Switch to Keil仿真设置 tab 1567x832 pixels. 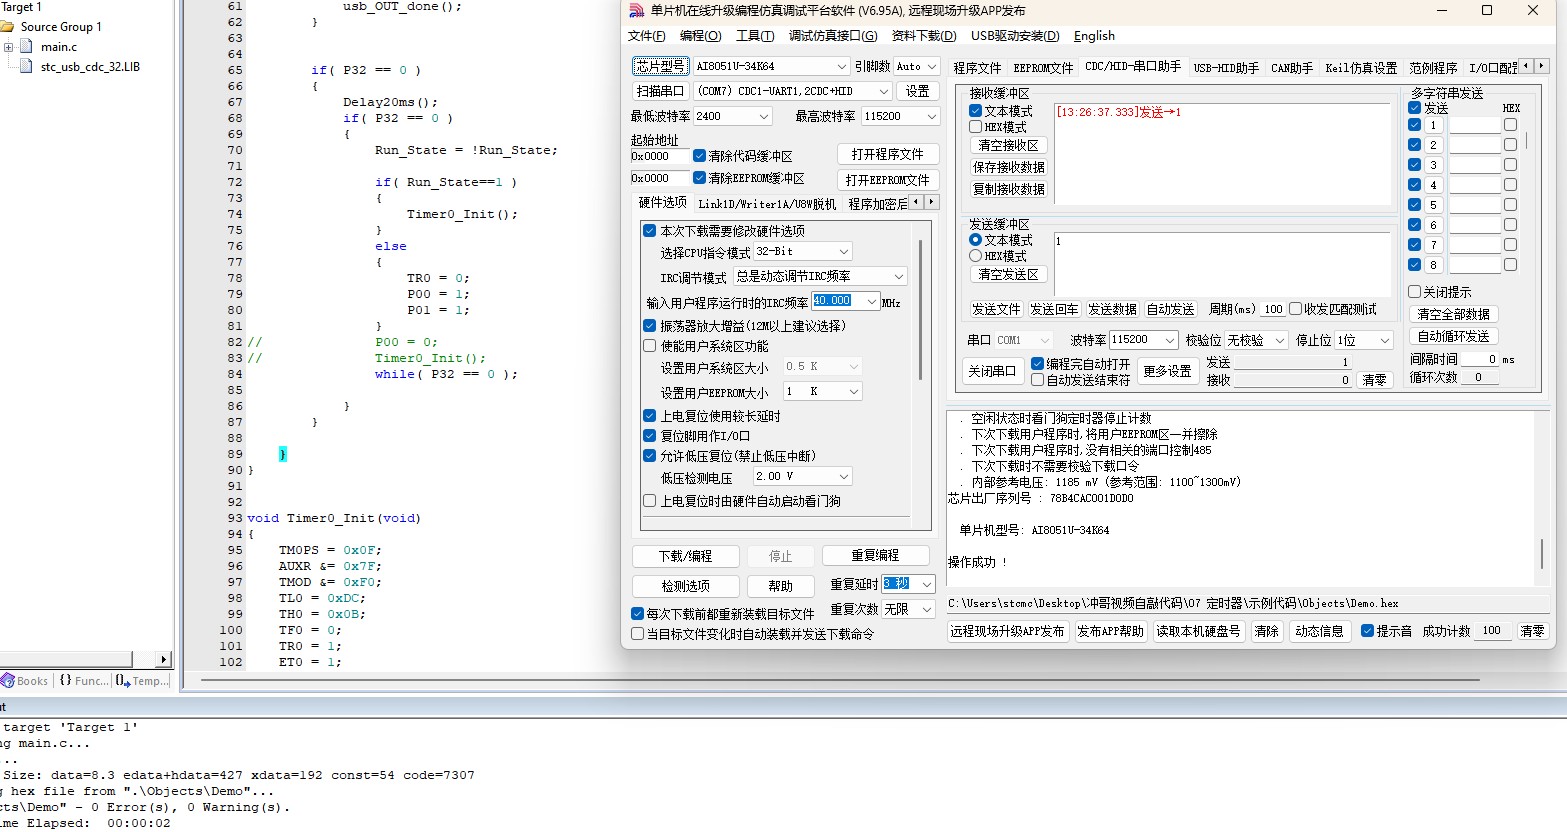[x=1361, y=68]
